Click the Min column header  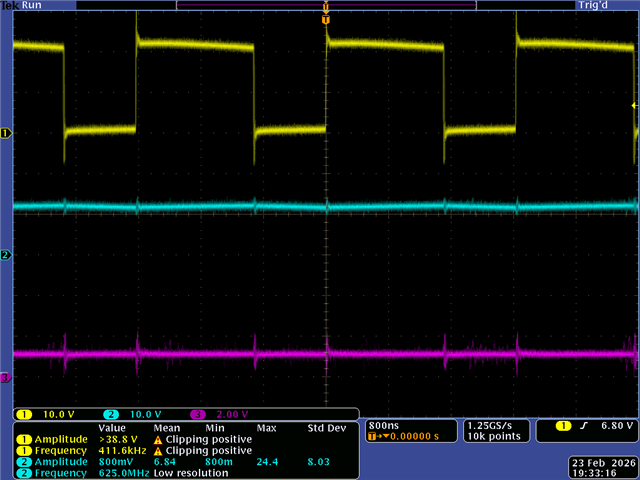tap(215, 428)
